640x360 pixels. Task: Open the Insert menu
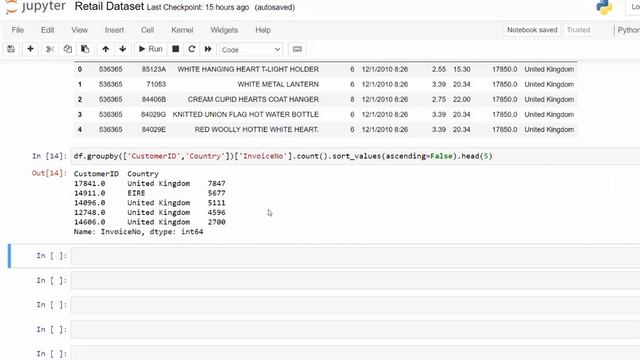point(114,30)
